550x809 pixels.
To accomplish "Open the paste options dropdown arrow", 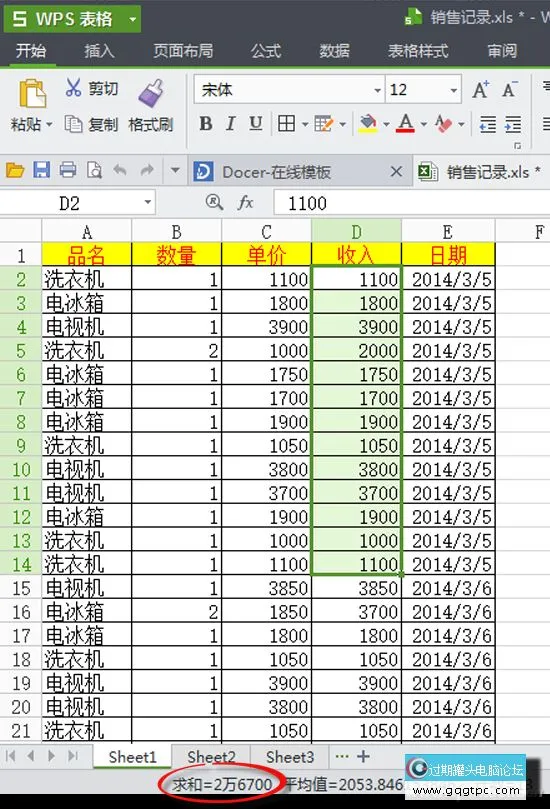I will click(50, 125).
